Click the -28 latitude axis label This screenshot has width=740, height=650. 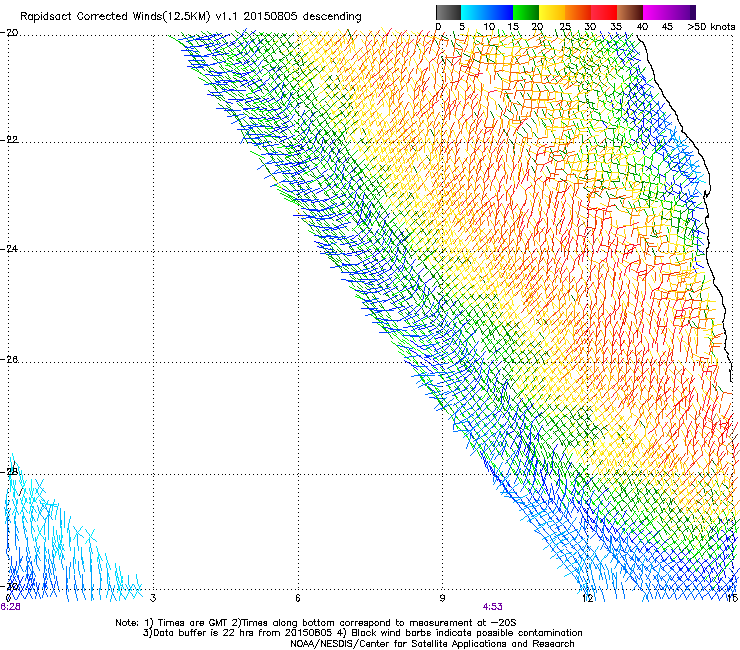[9, 472]
